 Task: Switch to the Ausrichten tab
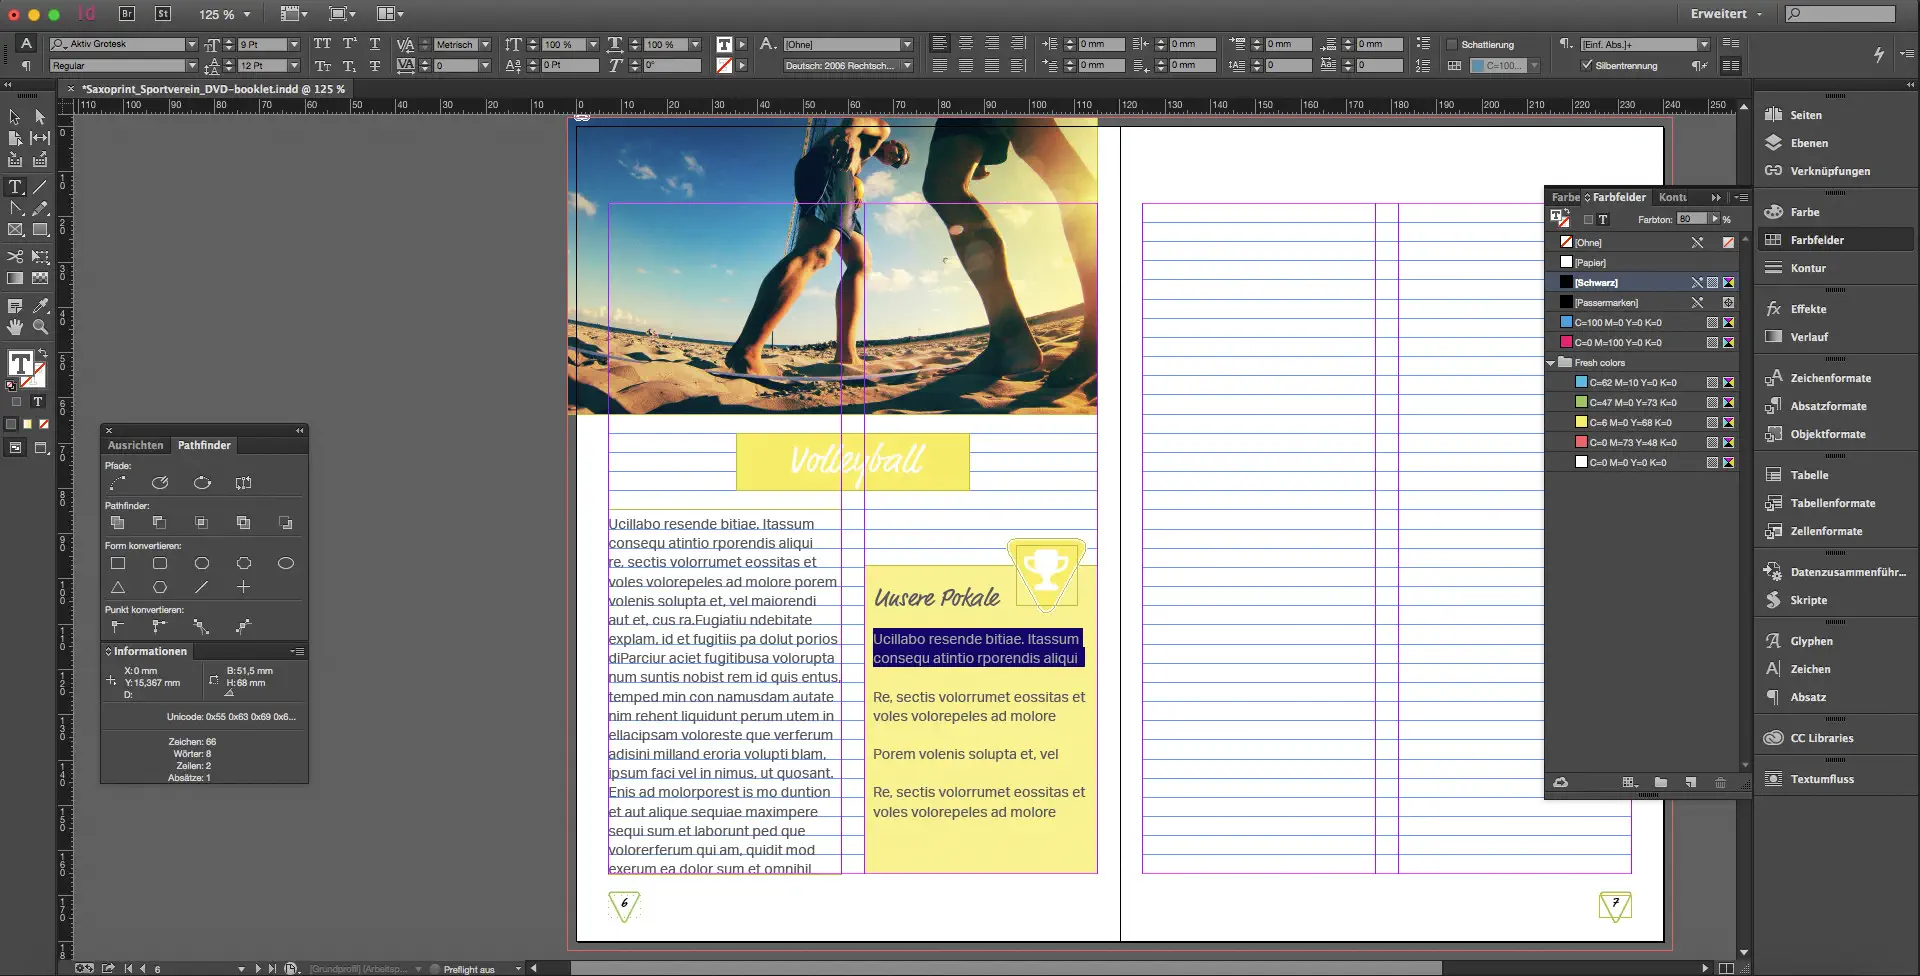[135, 445]
